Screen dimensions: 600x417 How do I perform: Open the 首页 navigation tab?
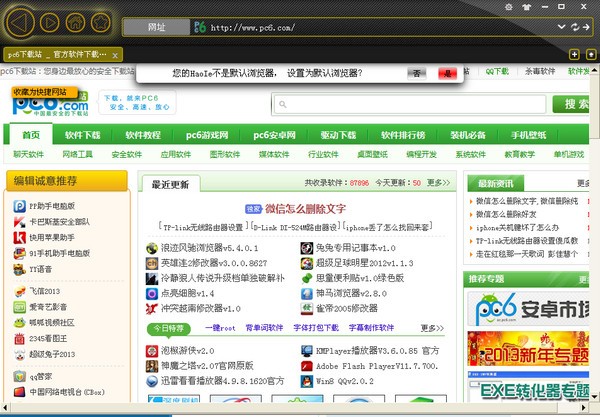[x=31, y=135]
